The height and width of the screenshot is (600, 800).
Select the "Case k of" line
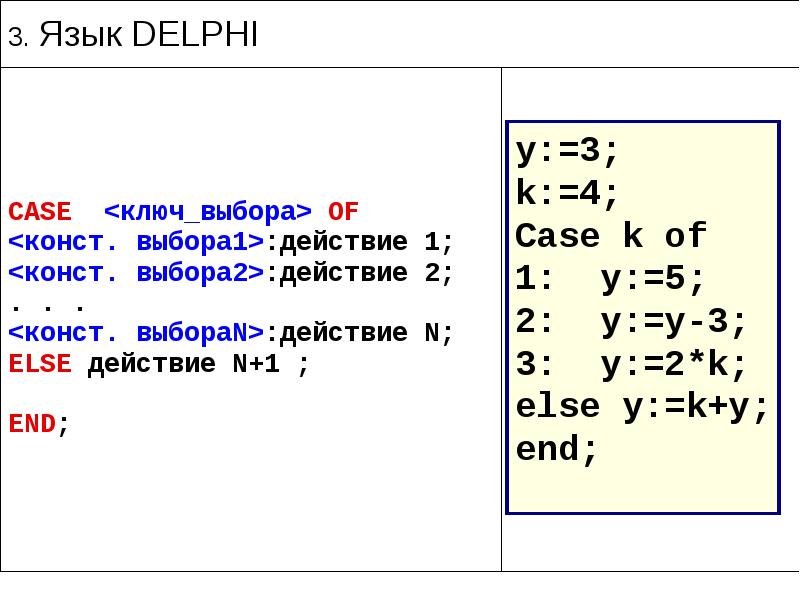click(x=611, y=236)
